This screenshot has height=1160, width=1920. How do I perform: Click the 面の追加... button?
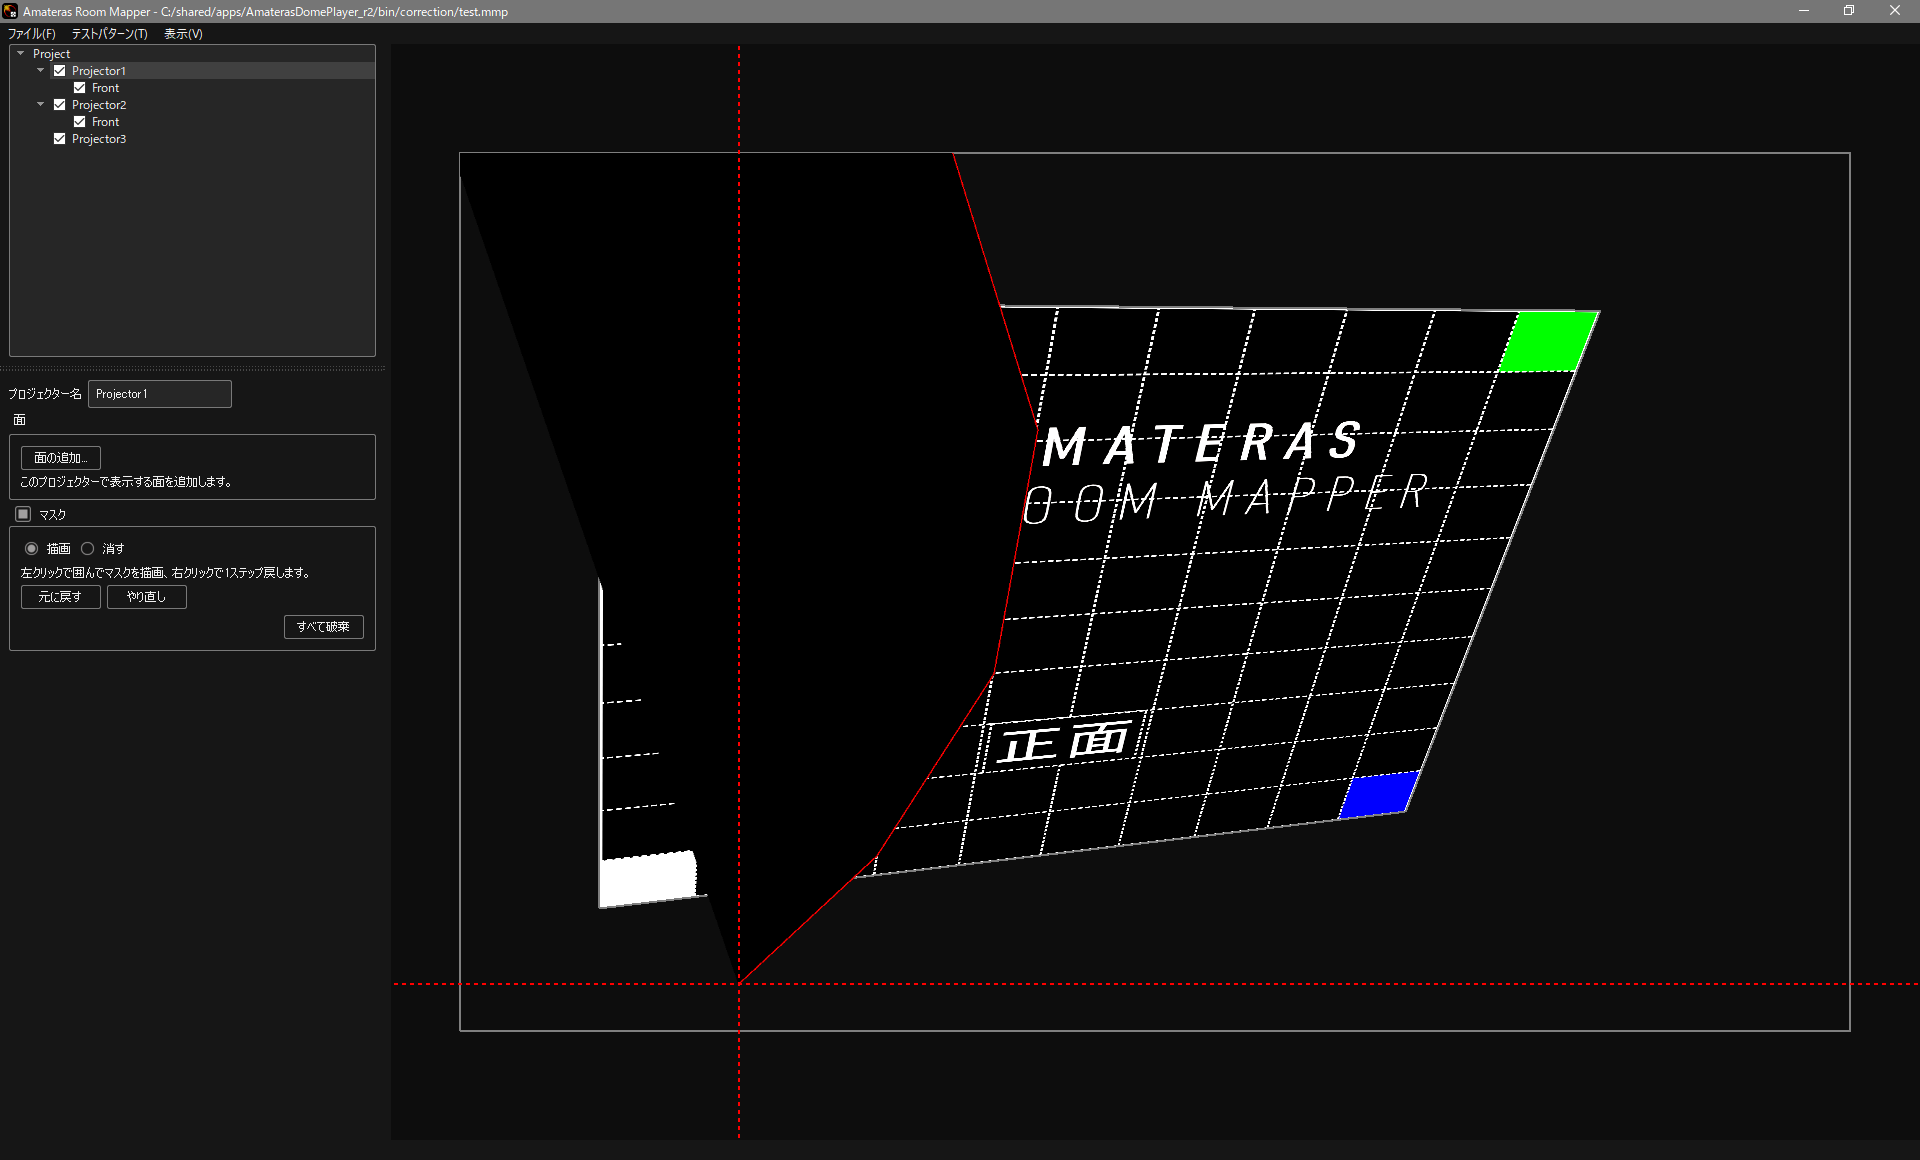tap(61, 458)
